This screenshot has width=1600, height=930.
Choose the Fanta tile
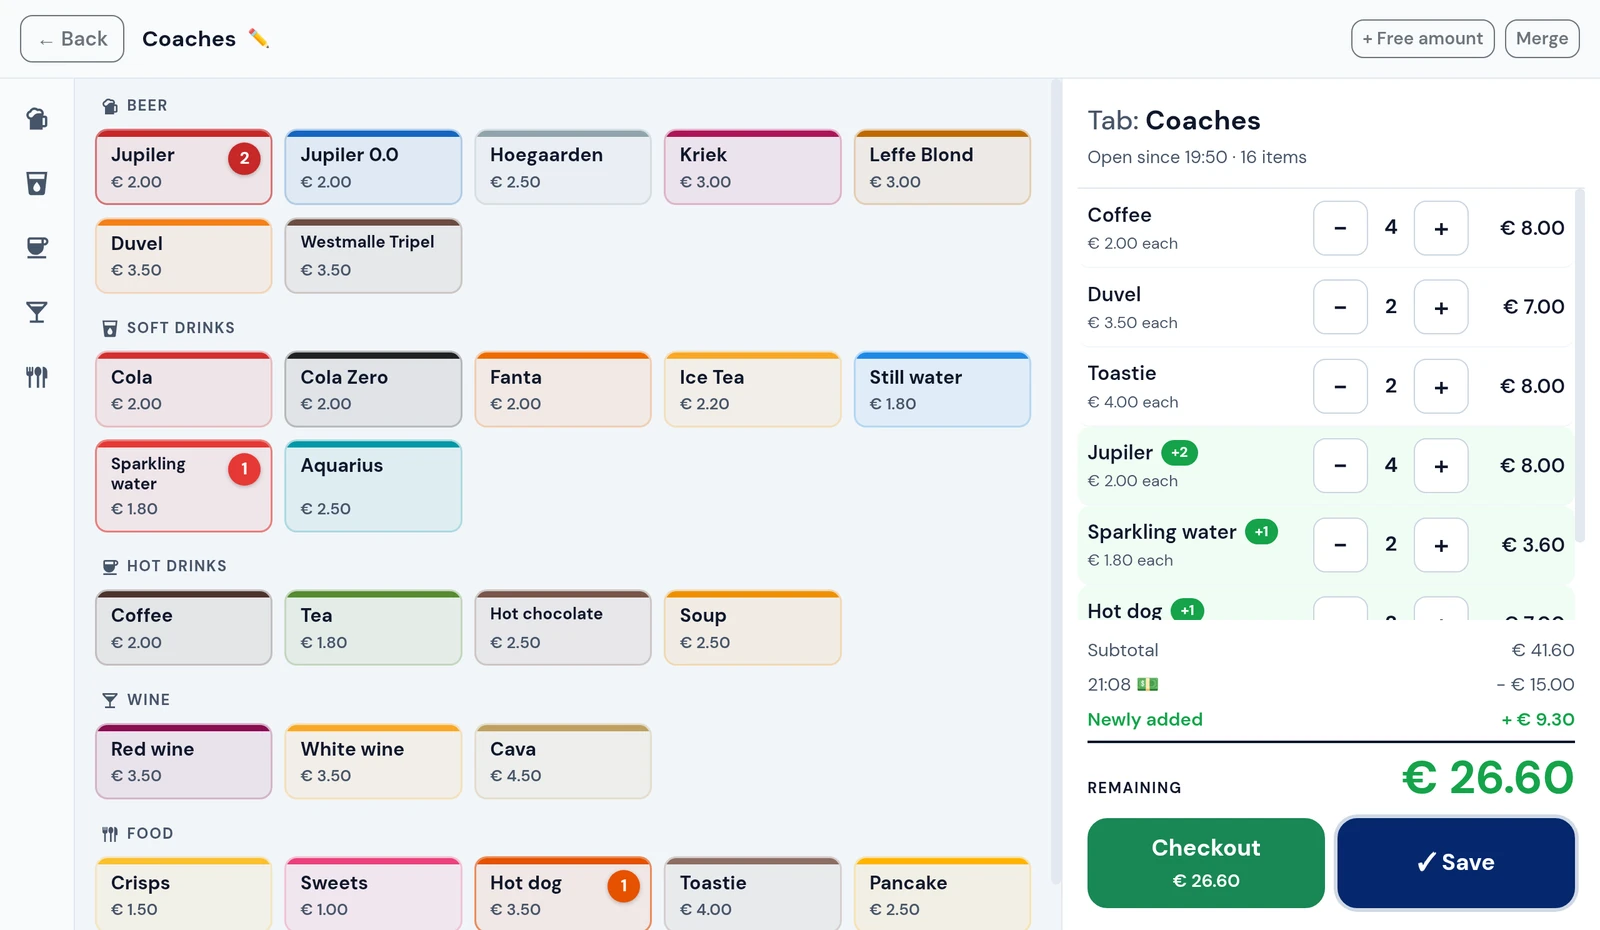tap(563, 389)
